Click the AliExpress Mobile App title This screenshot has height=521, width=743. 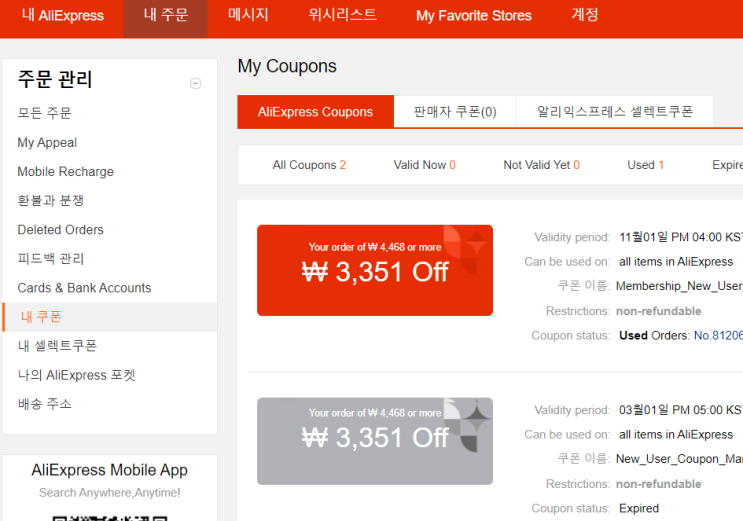tap(109, 470)
